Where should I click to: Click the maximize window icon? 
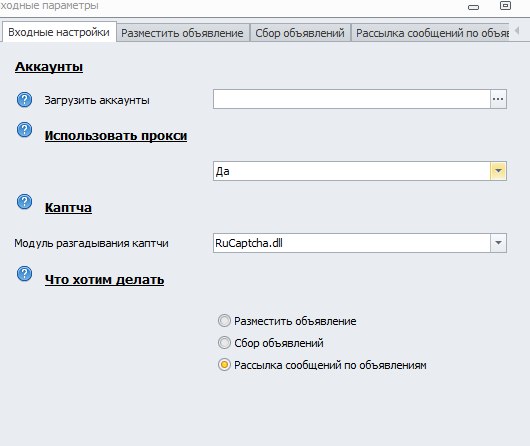(x=505, y=5)
